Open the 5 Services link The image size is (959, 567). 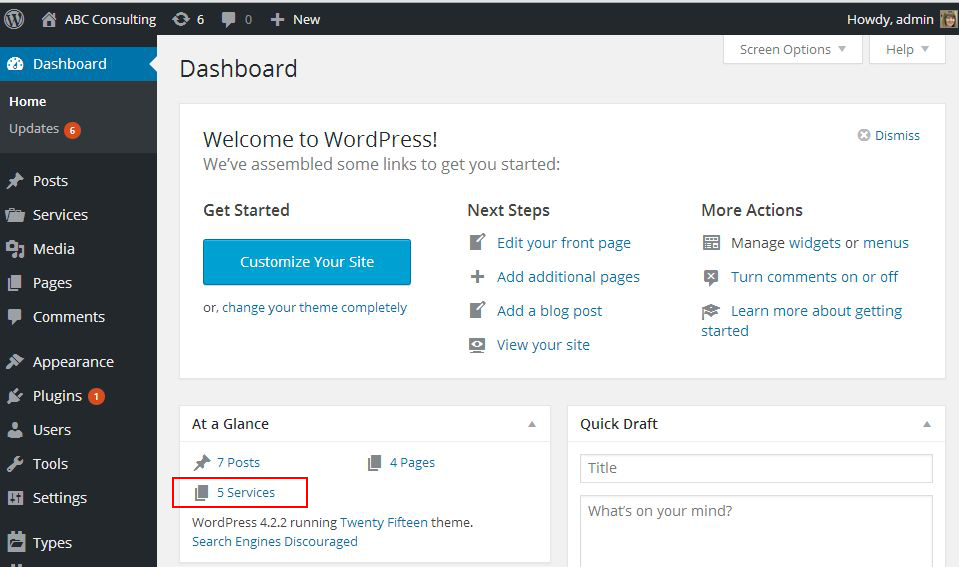coord(246,492)
